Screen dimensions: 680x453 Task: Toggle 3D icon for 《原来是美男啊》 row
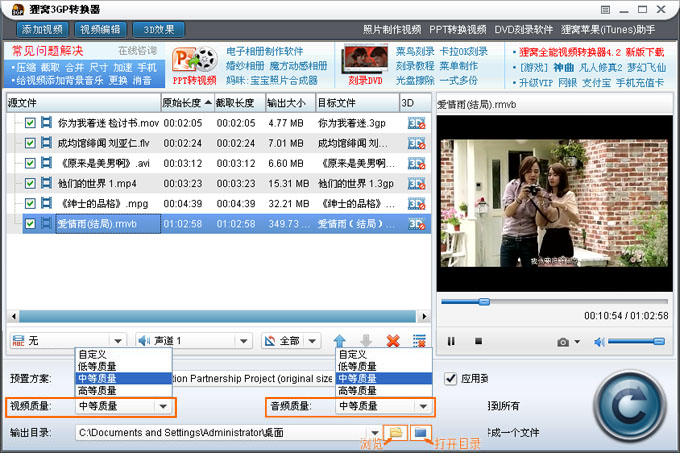click(x=416, y=163)
